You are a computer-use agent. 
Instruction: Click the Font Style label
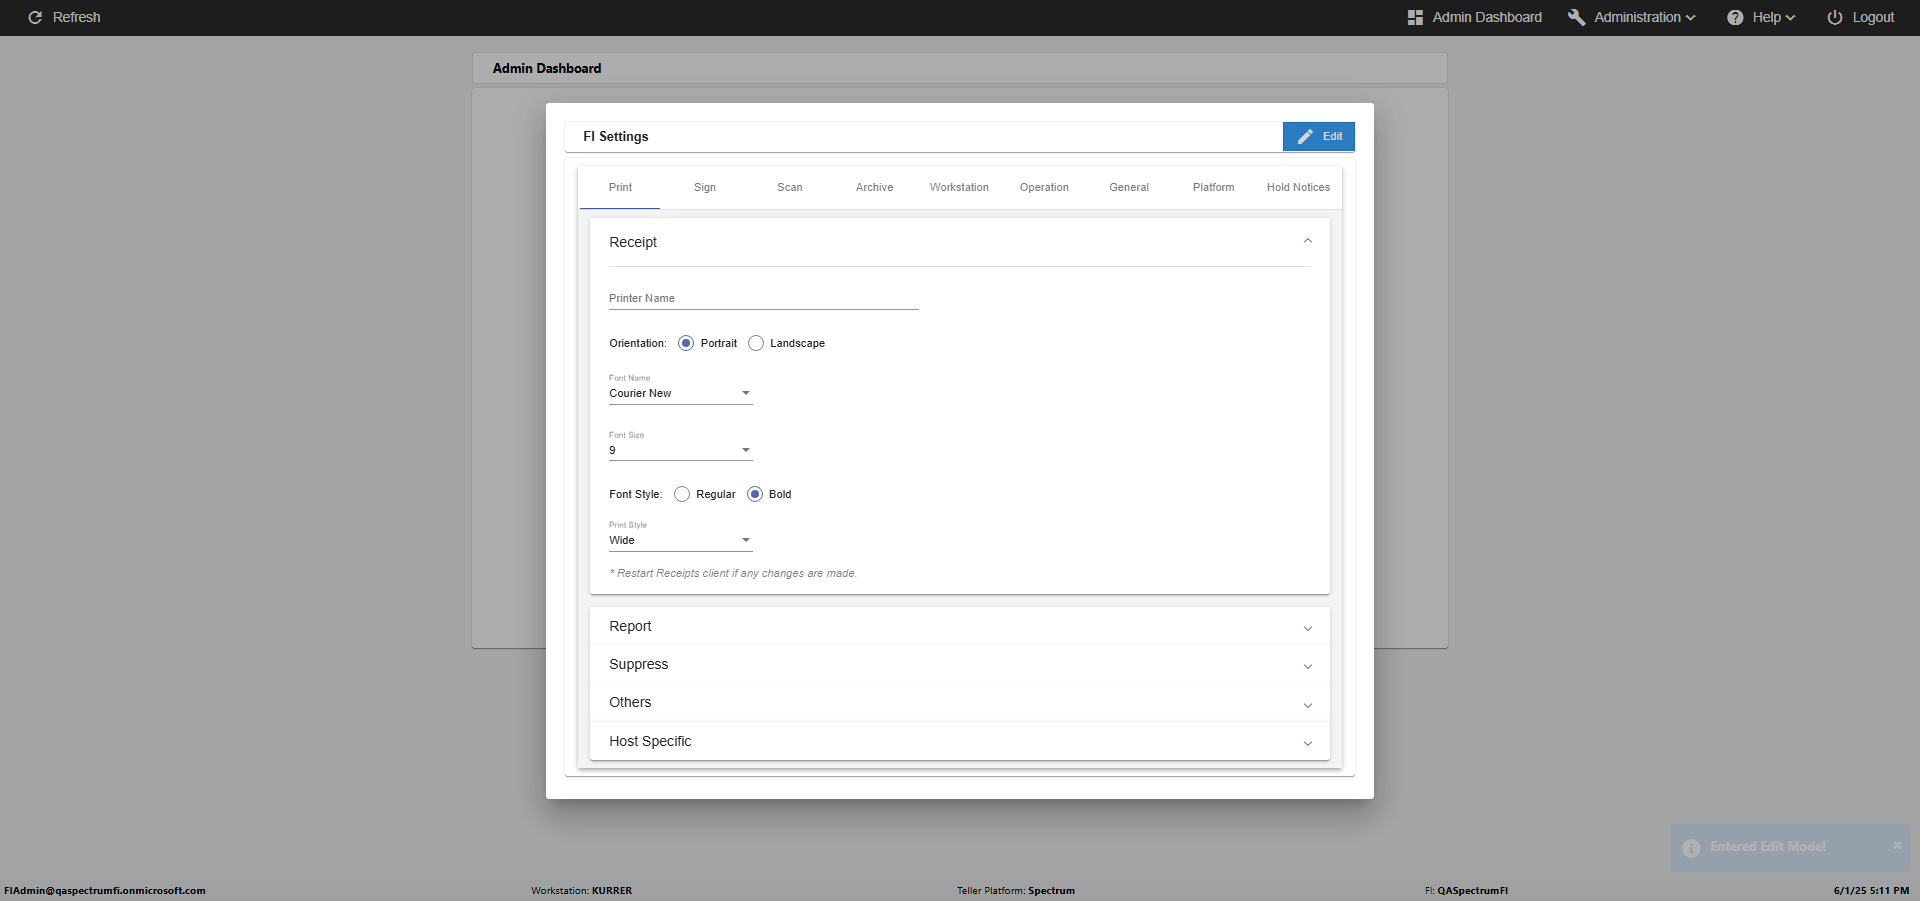pos(636,494)
